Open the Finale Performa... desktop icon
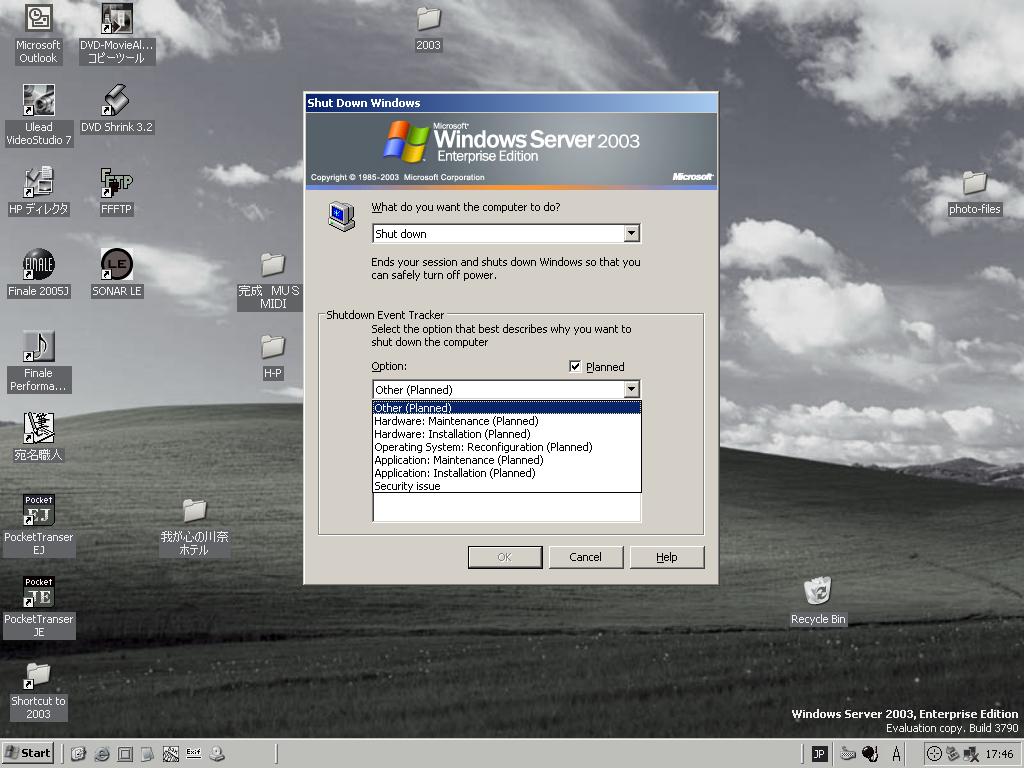 [x=38, y=361]
